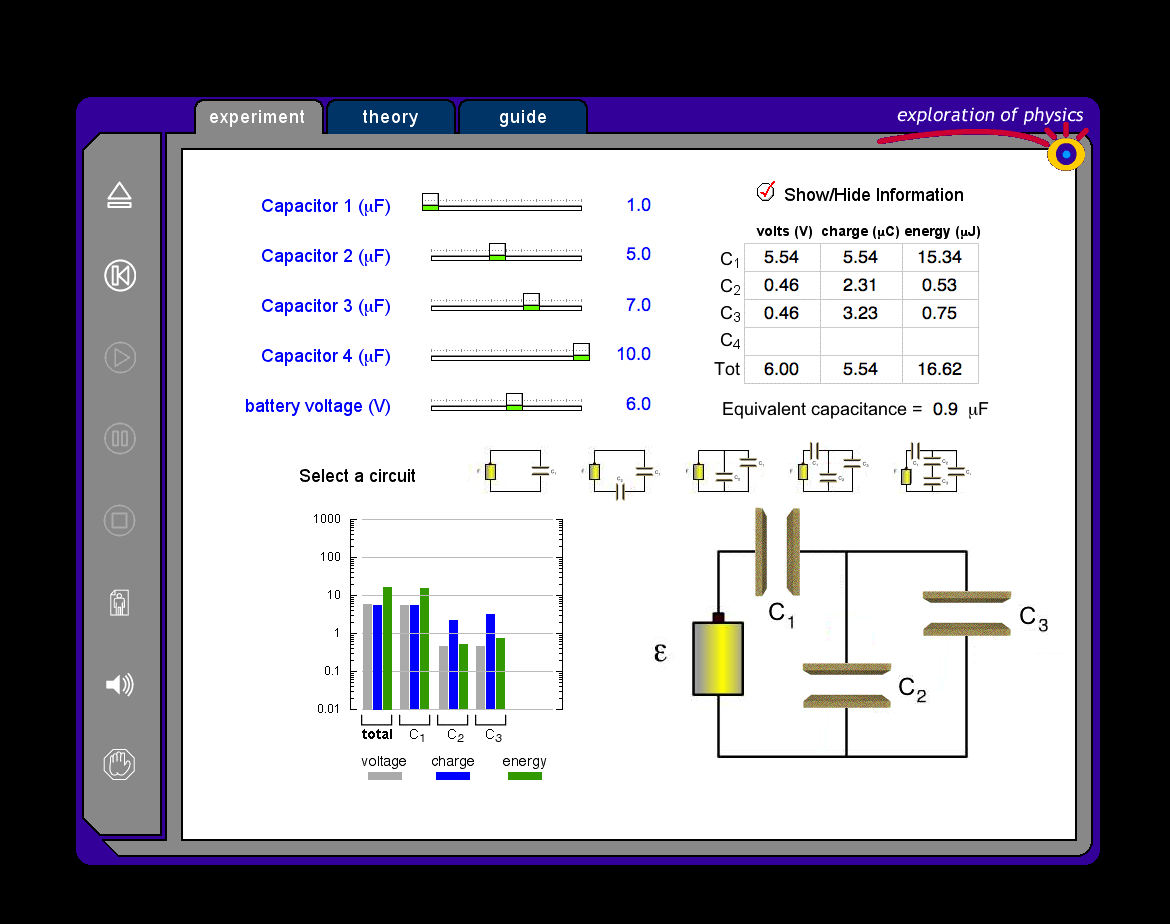Click the play icon in the sidebar
Image resolution: width=1170 pixels, height=924 pixels.
pyautogui.click(x=120, y=357)
